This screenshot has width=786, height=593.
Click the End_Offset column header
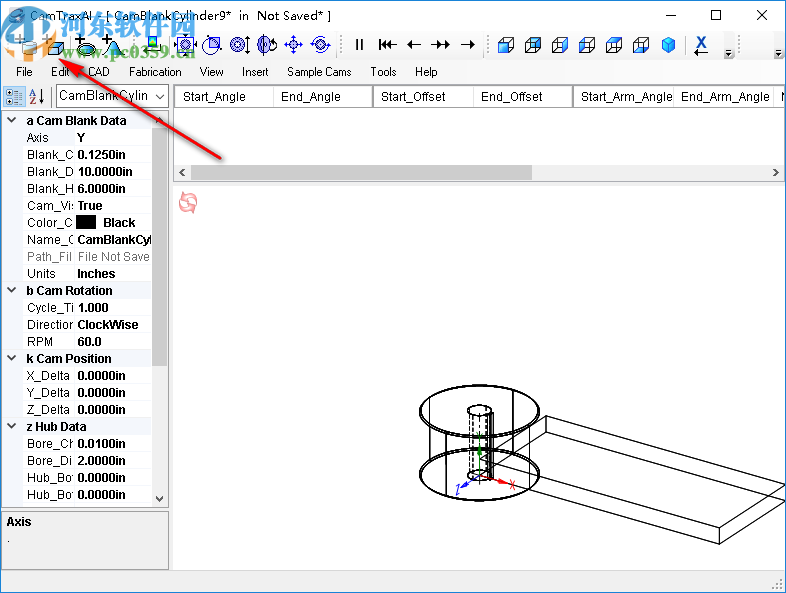pyautogui.click(x=522, y=97)
